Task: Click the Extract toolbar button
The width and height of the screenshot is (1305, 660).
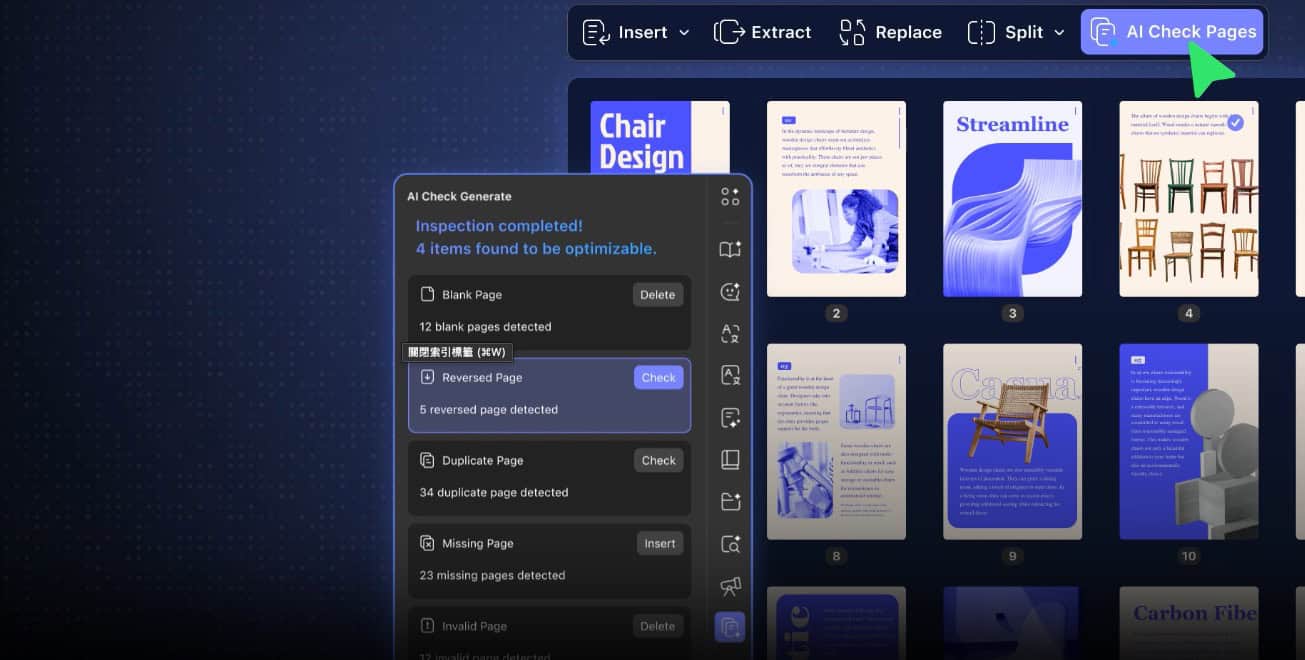Action: click(x=762, y=32)
